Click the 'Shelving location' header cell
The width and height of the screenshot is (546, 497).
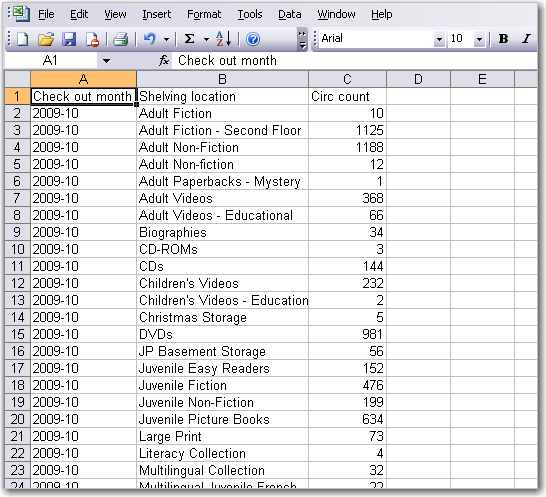coord(222,96)
